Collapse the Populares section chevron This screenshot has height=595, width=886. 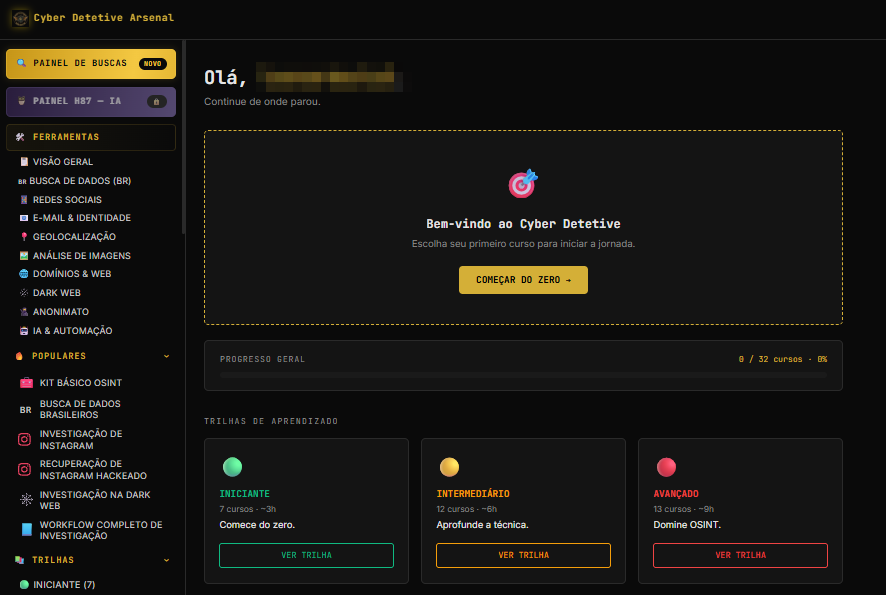click(x=166, y=356)
